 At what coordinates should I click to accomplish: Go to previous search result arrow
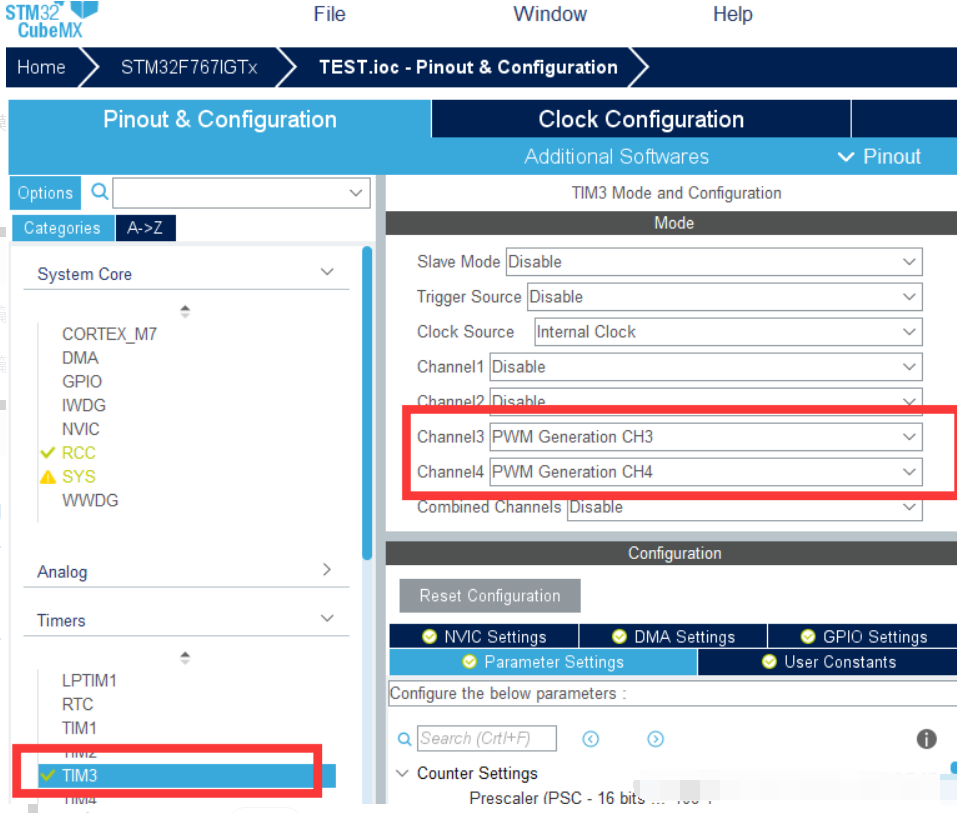590,739
